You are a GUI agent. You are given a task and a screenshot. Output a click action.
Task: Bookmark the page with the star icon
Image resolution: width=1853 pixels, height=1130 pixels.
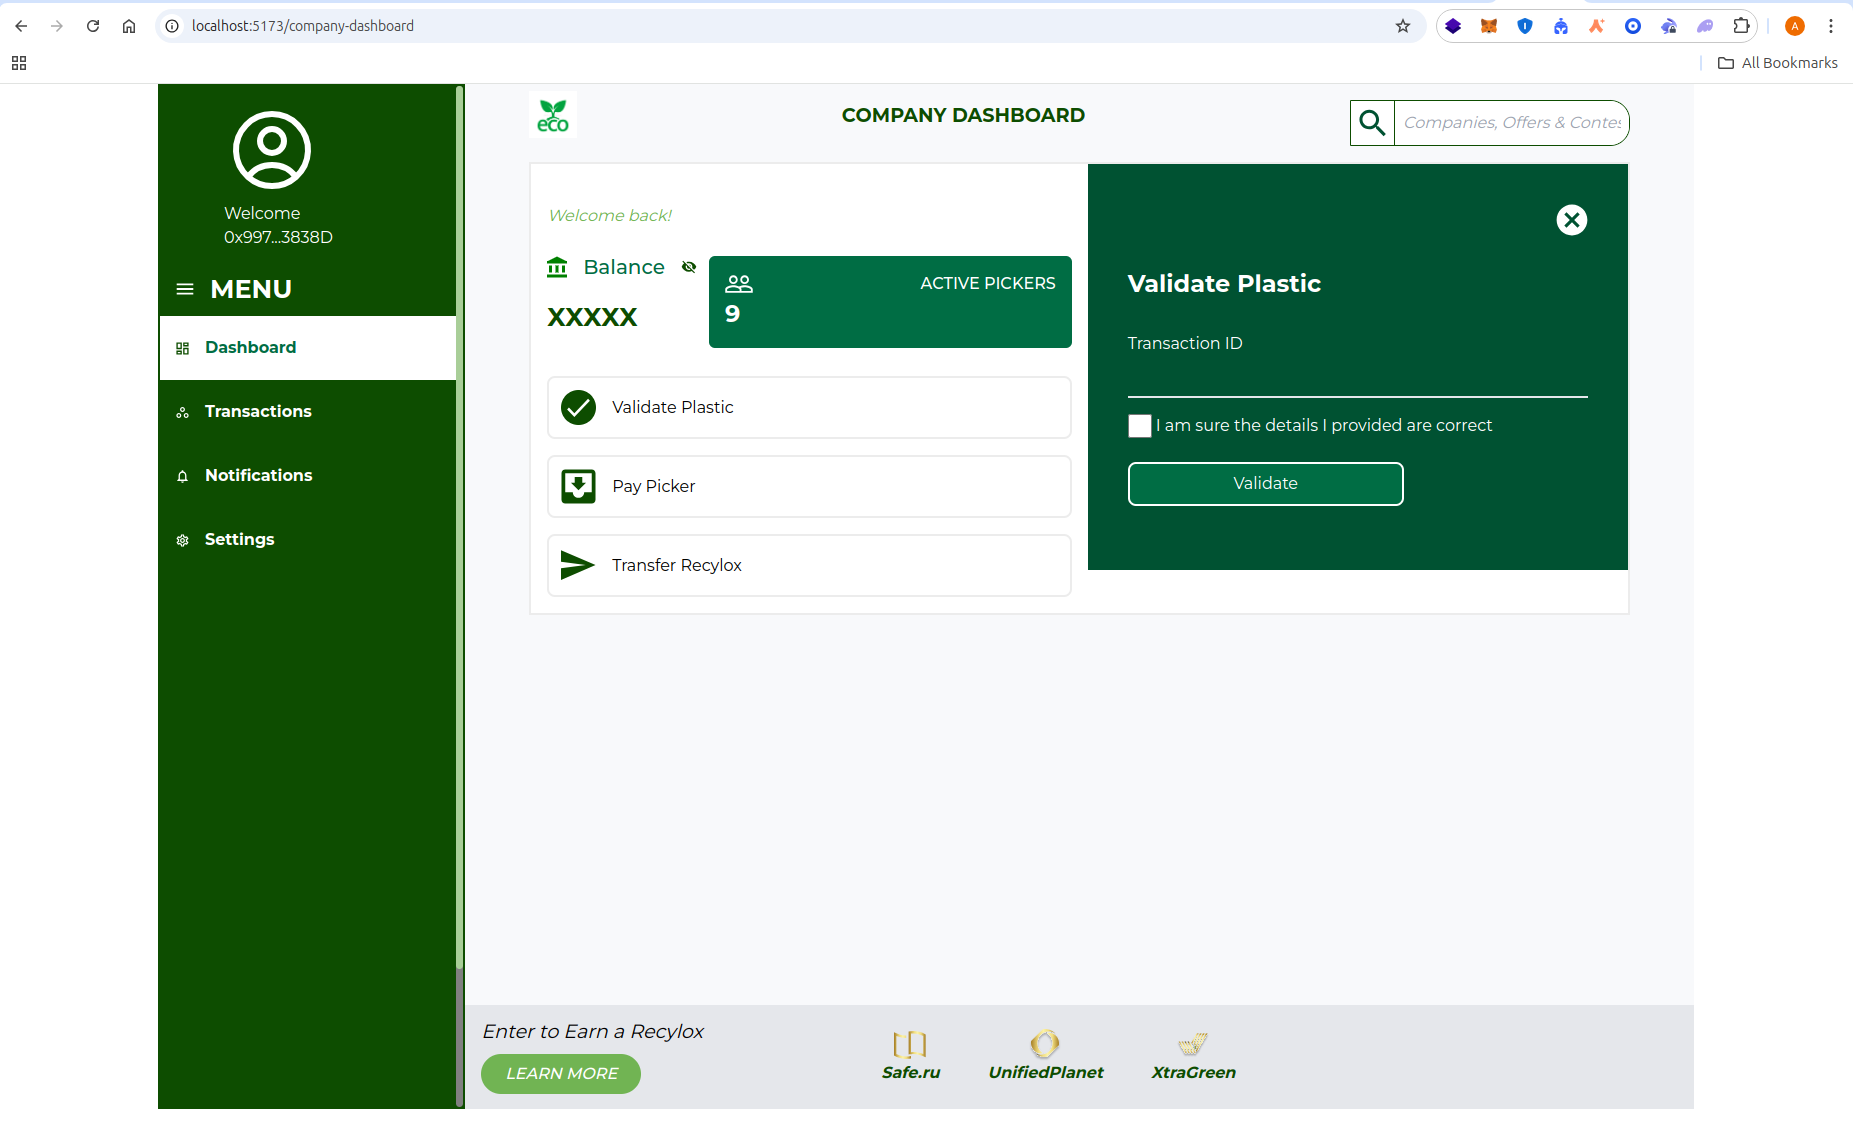1403,26
